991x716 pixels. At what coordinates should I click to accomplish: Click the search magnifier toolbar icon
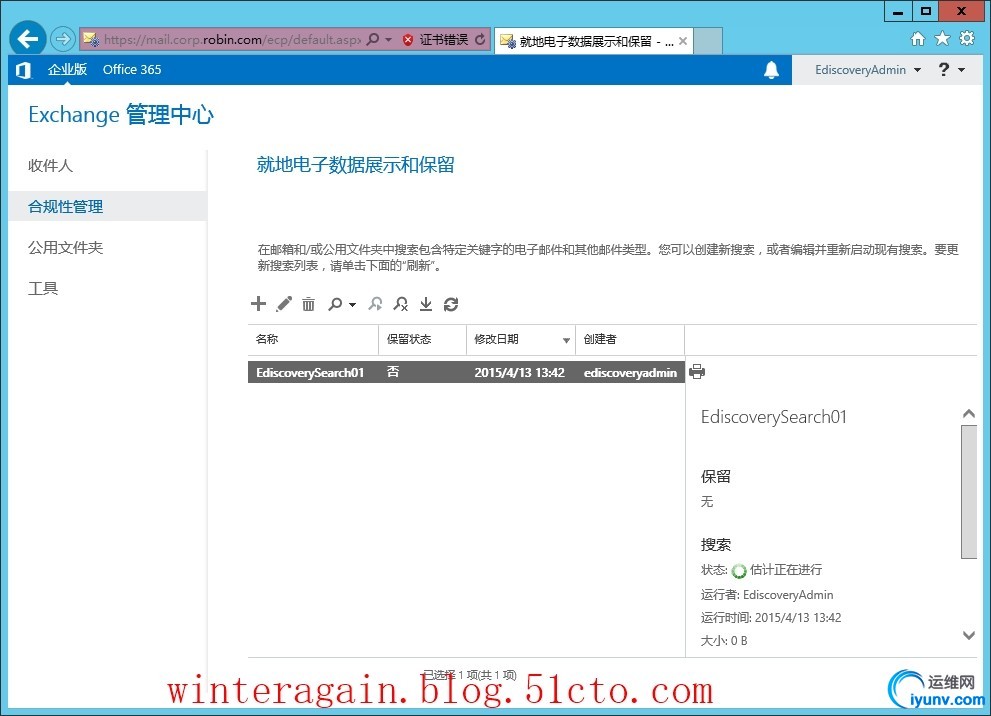(335, 304)
